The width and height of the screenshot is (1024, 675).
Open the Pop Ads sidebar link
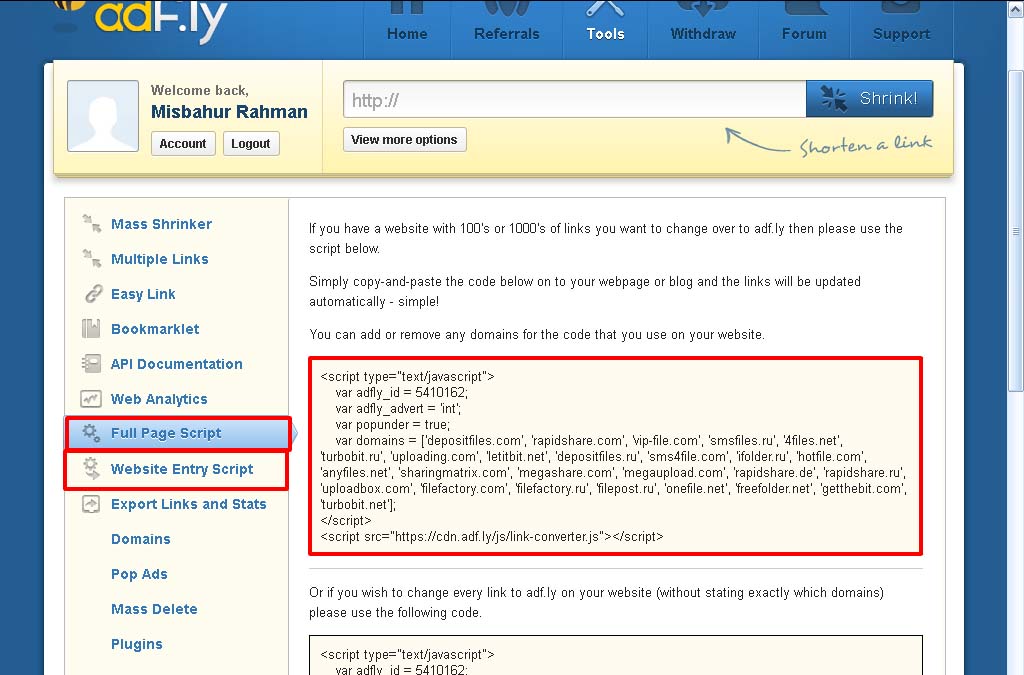[139, 574]
